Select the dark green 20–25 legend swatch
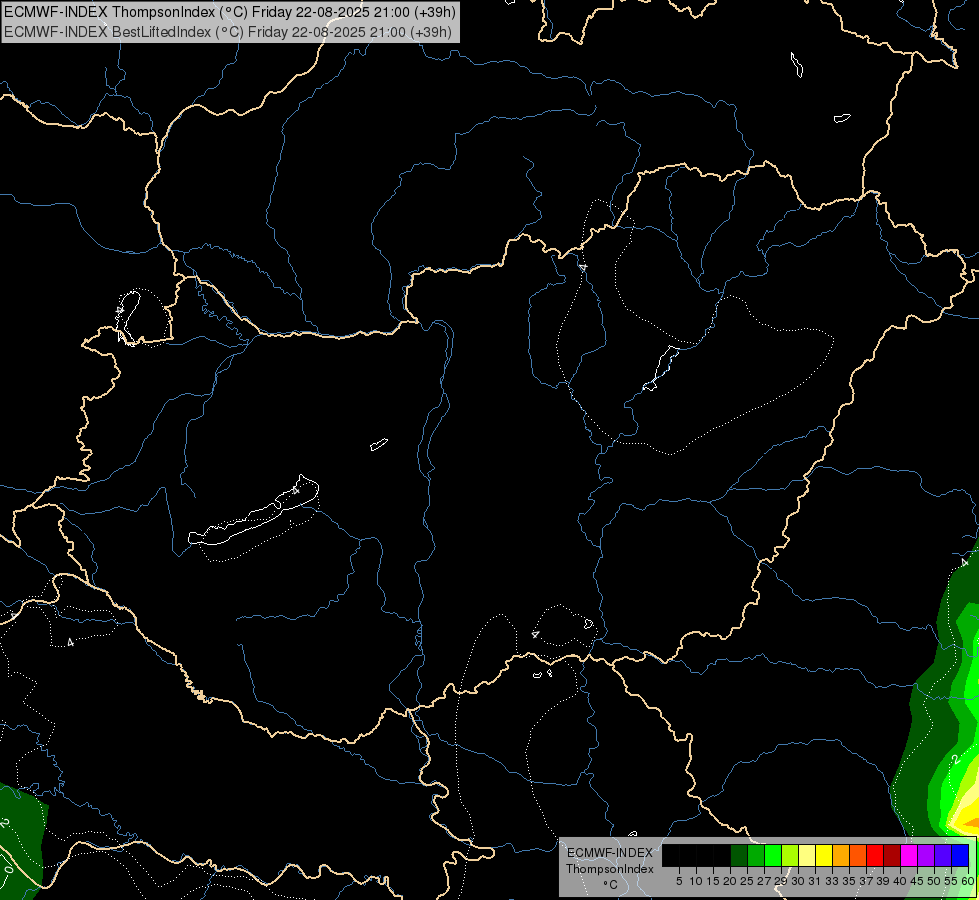The width and height of the screenshot is (979, 900). point(739,855)
